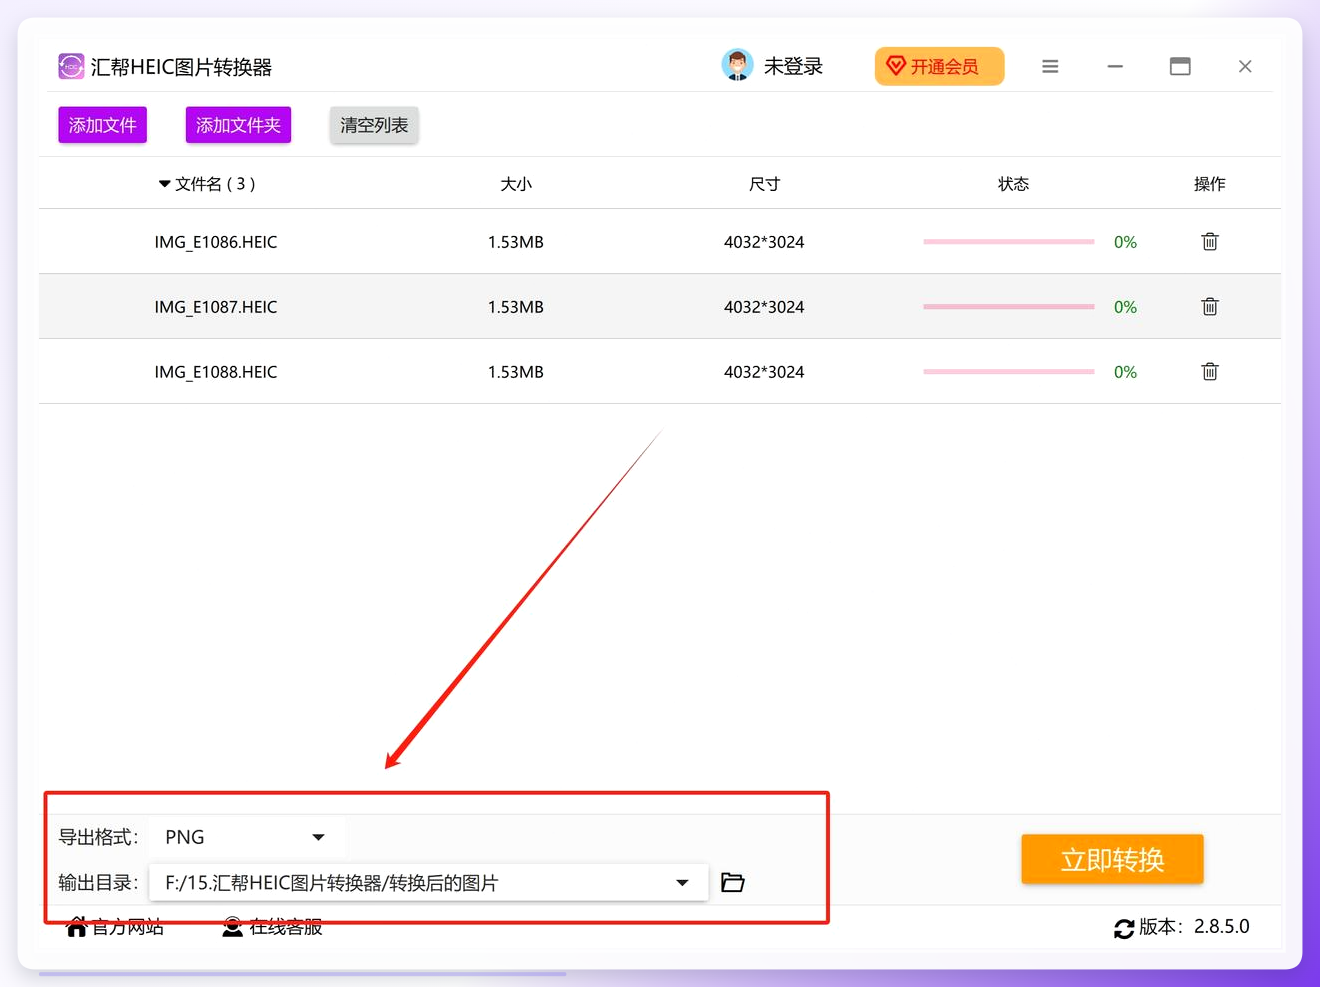Sort by file name column header arrow
The height and width of the screenshot is (987, 1320).
164,184
